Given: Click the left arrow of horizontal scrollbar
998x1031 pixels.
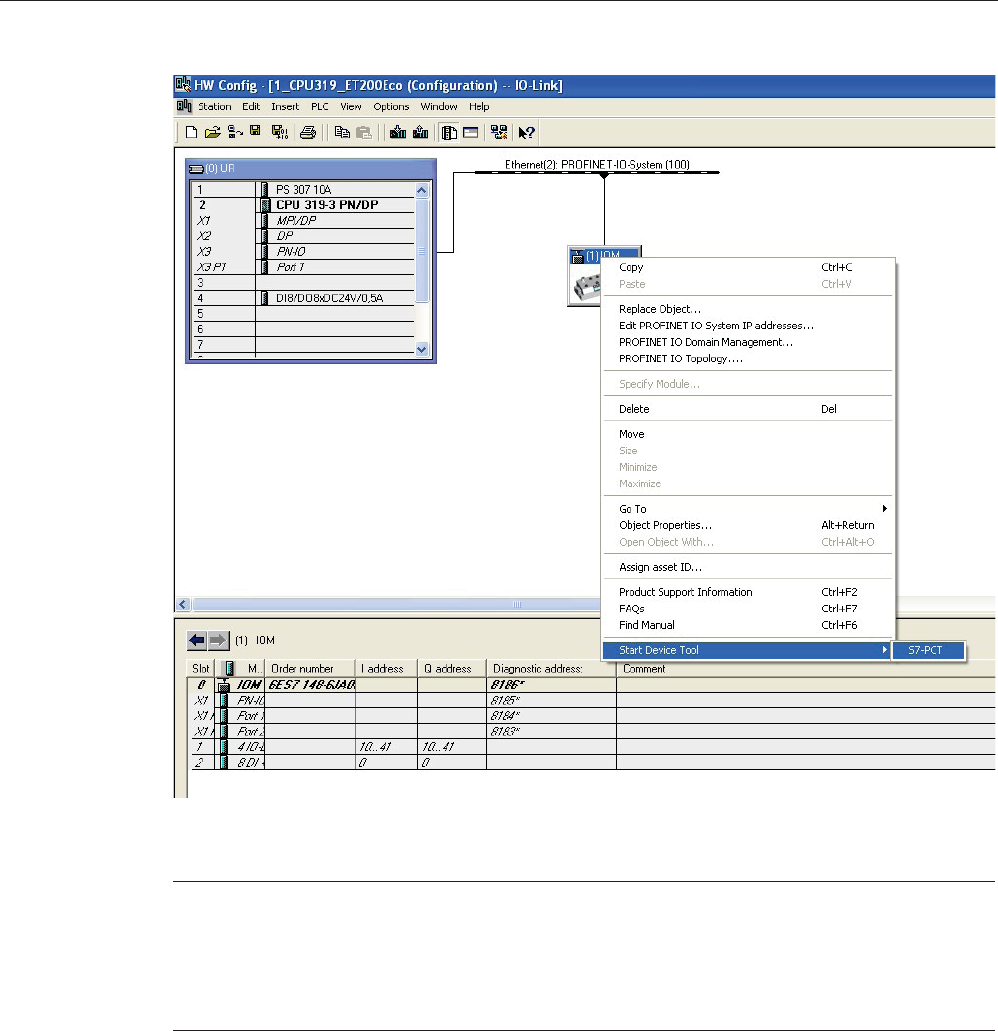Looking at the screenshot, I should 183,604.
